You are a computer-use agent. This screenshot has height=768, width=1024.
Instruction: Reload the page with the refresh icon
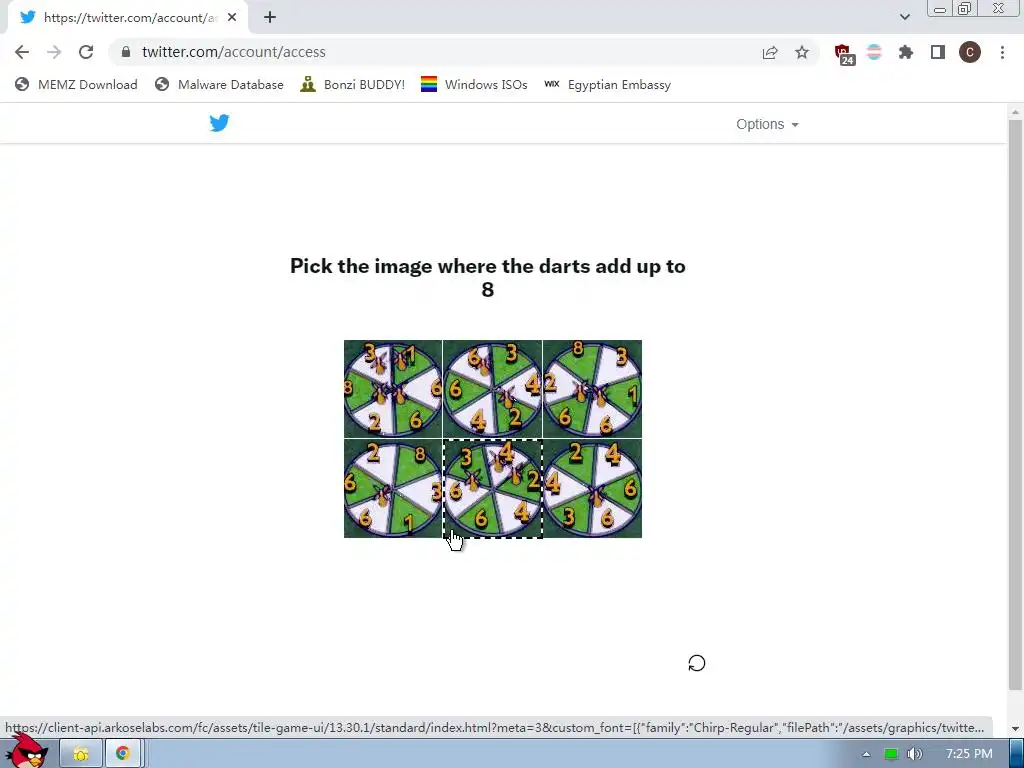click(86, 52)
